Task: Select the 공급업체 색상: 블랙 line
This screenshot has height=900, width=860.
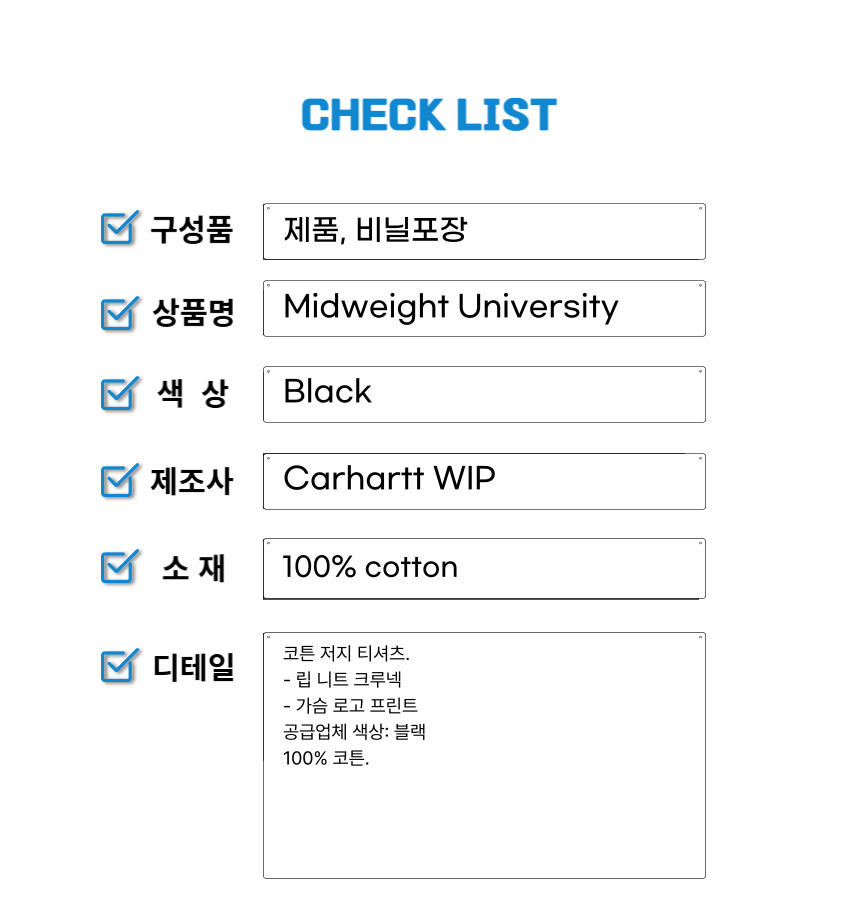Action: pyautogui.click(x=355, y=732)
